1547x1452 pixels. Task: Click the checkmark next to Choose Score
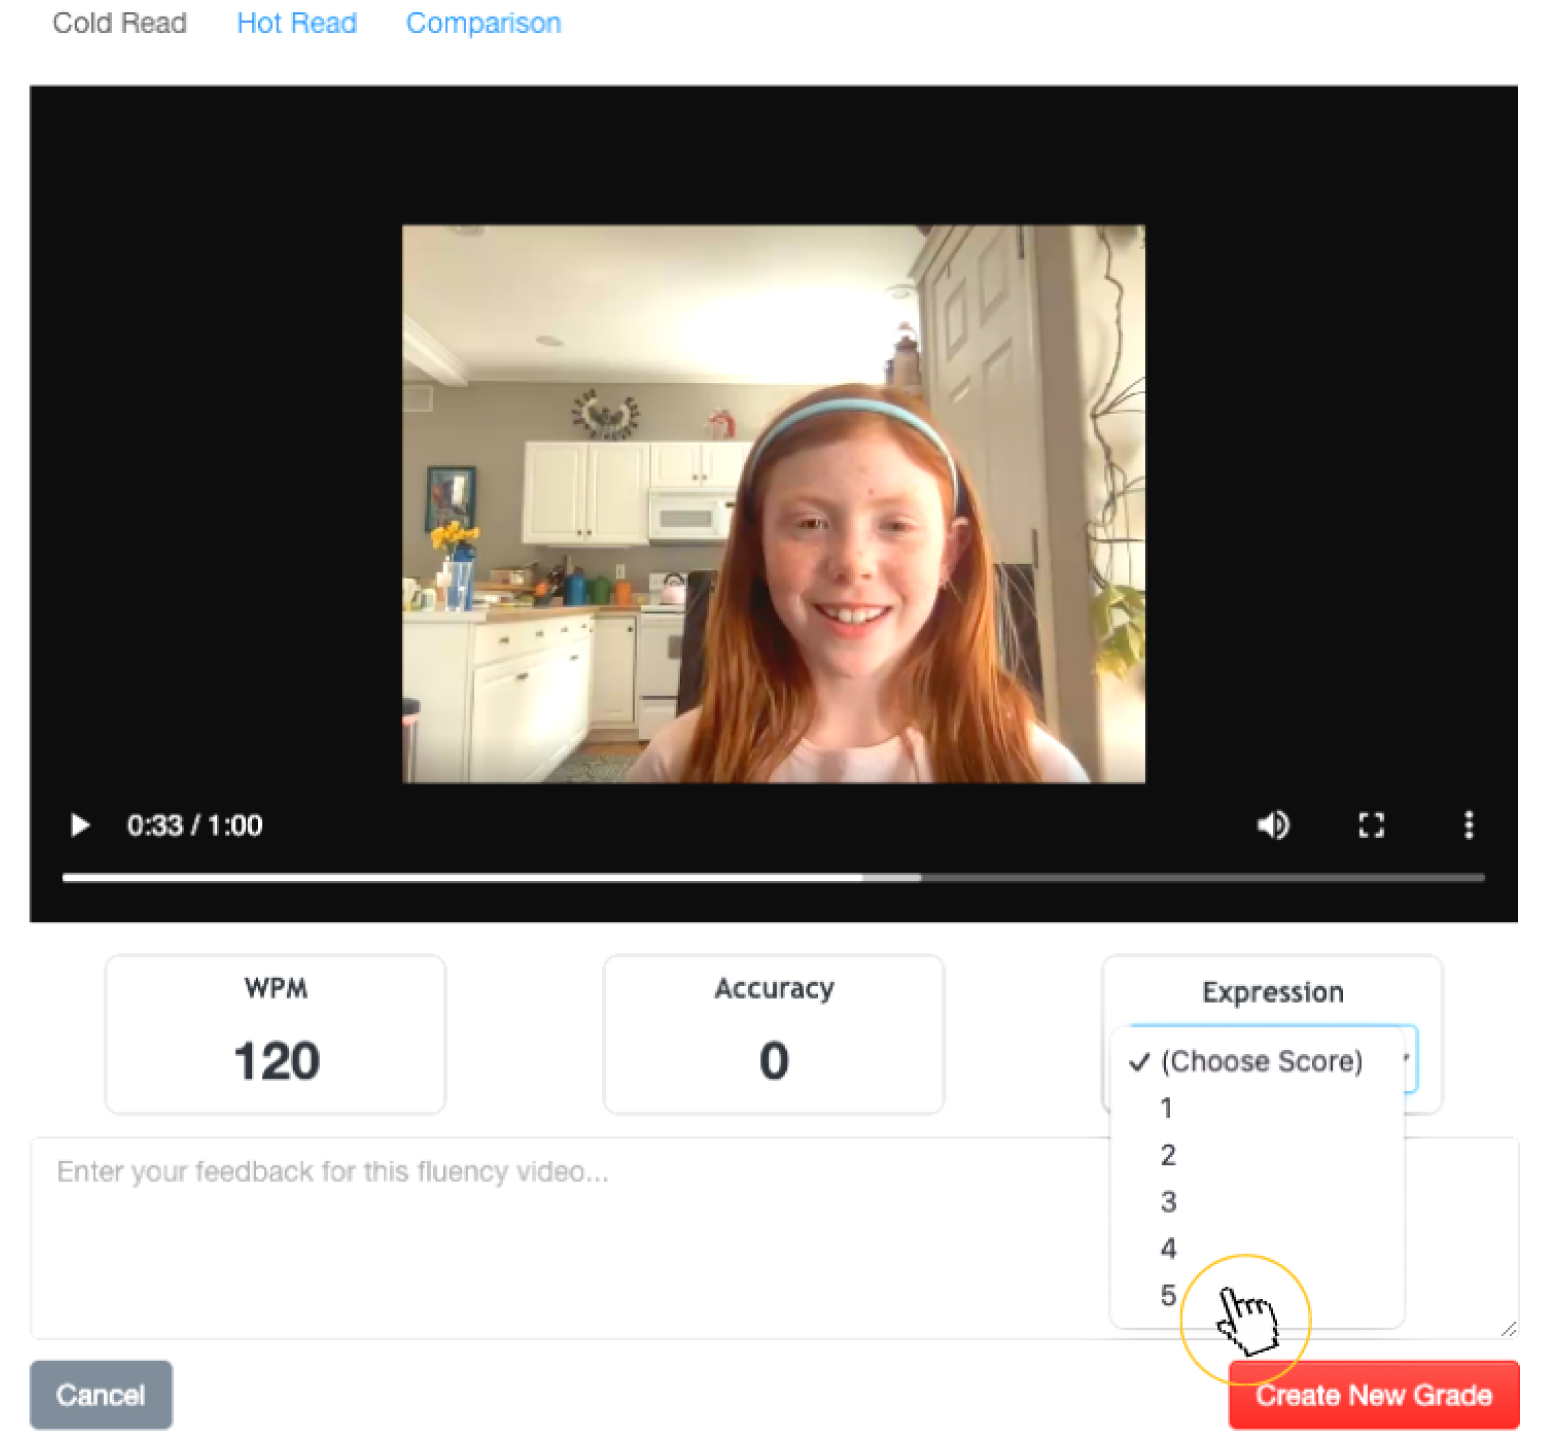1138,1063
